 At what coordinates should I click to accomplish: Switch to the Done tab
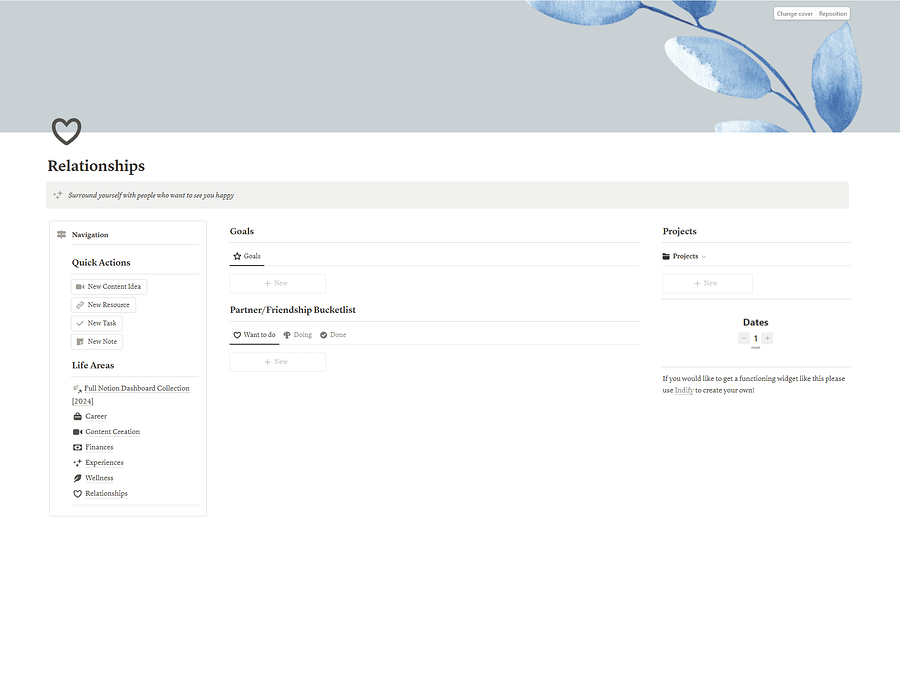(x=333, y=335)
